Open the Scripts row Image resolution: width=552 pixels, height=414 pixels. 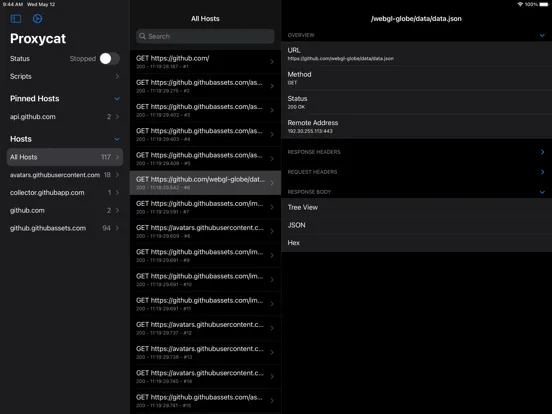click(65, 76)
